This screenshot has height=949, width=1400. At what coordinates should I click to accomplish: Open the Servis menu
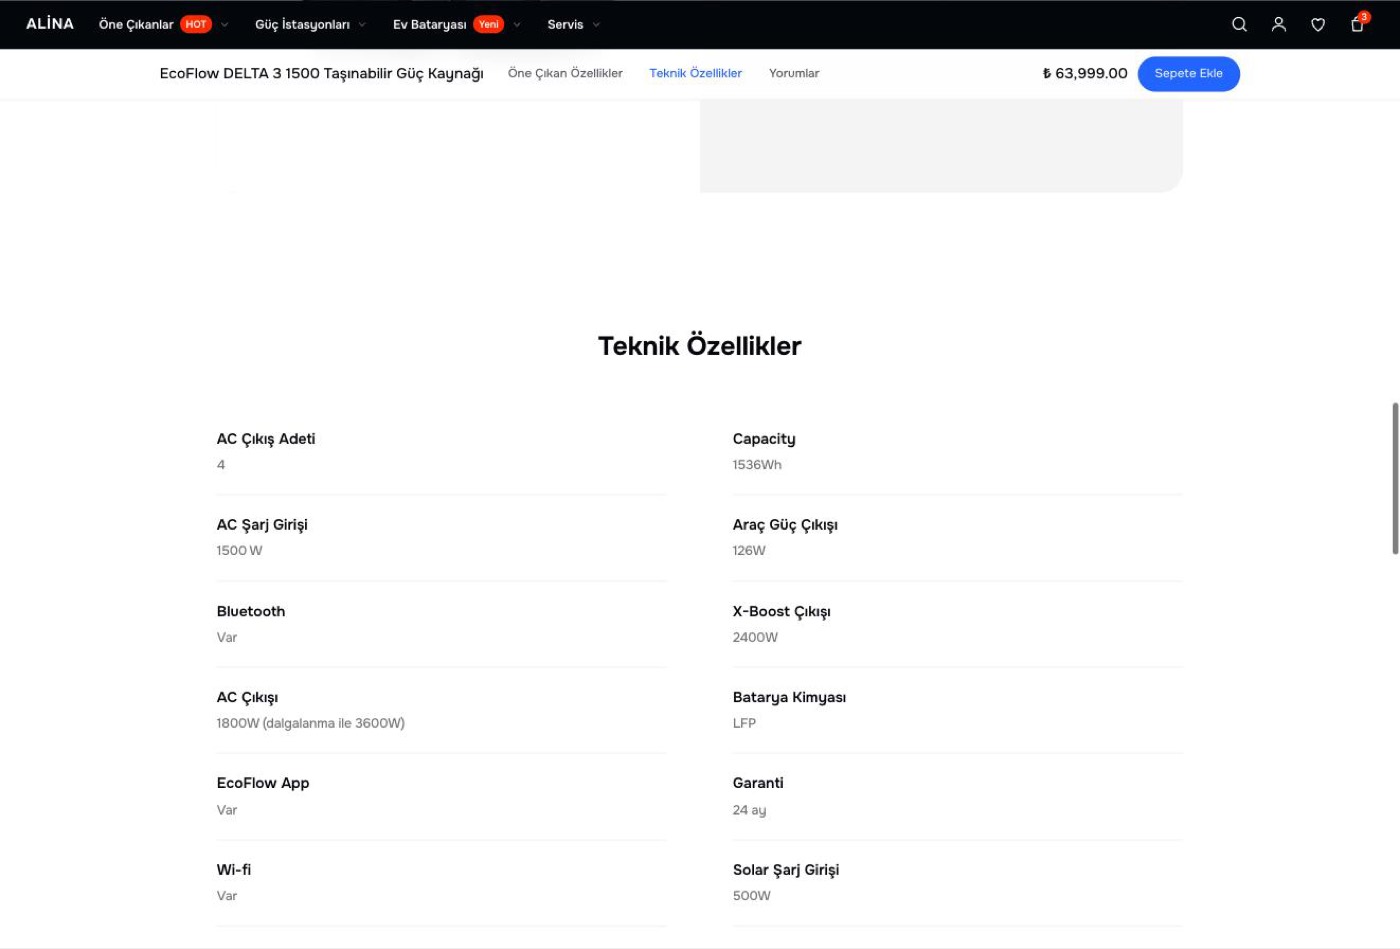(x=565, y=24)
